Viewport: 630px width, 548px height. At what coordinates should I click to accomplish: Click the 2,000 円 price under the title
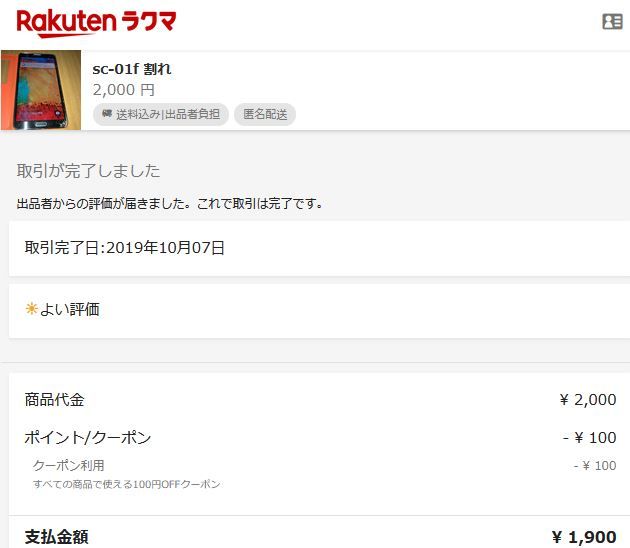point(124,90)
